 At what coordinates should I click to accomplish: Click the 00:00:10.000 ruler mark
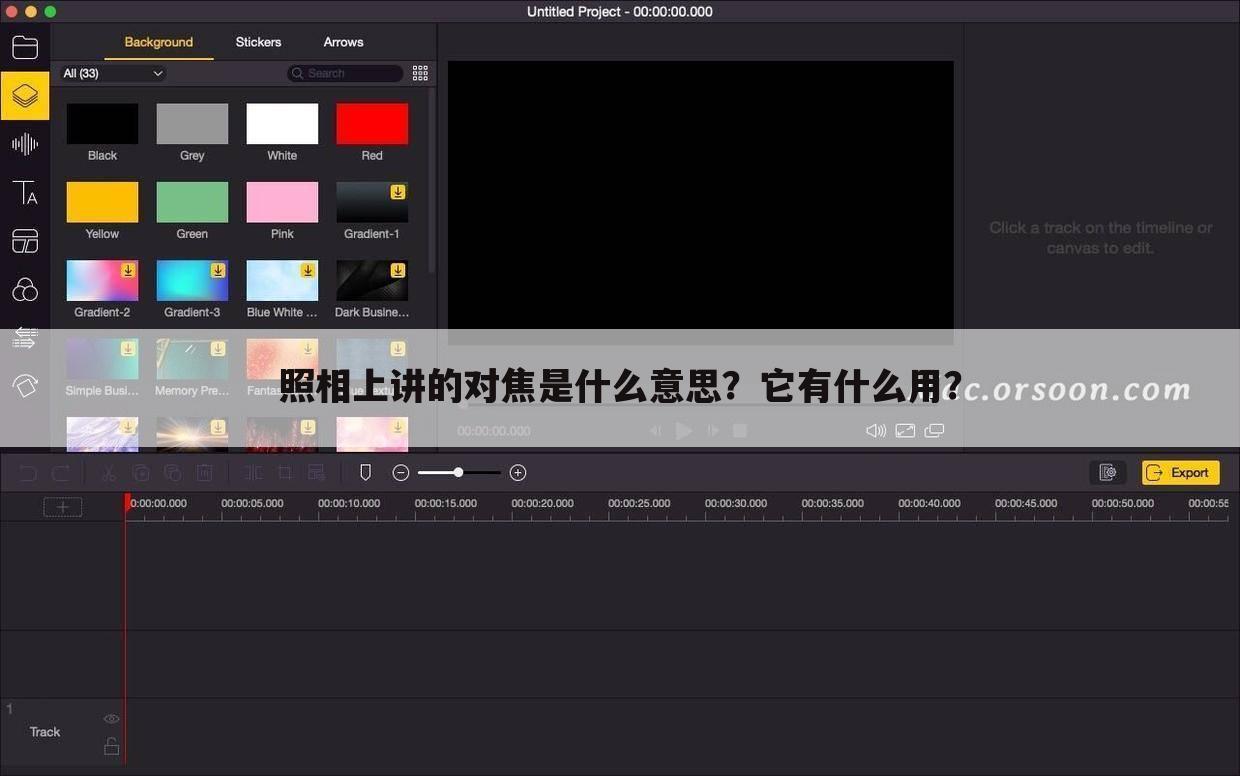click(349, 503)
